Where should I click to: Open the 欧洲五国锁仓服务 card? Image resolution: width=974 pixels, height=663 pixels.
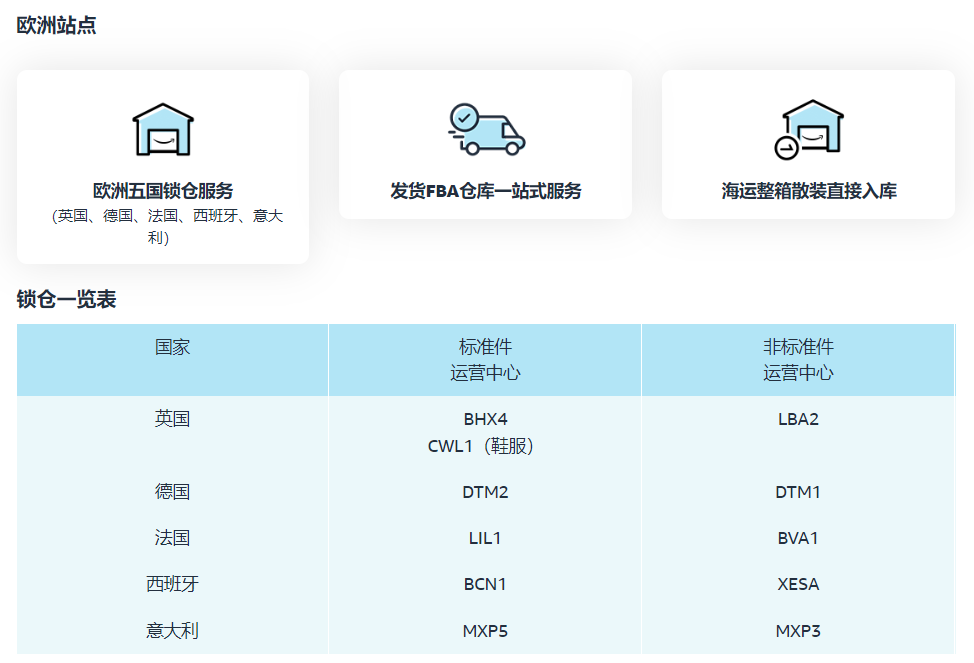point(163,165)
